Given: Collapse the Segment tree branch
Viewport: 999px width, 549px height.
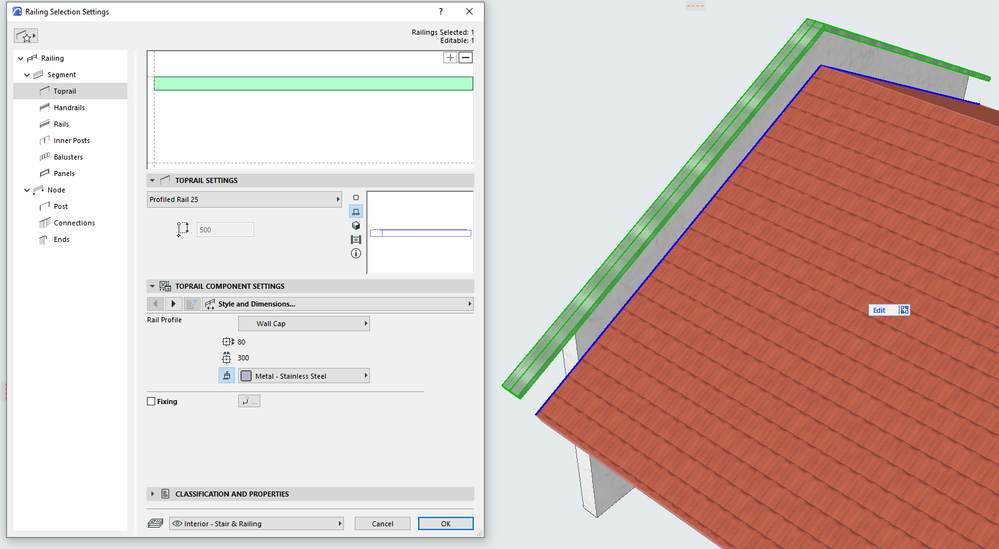Looking at the screenshot, I should [27, 75].
